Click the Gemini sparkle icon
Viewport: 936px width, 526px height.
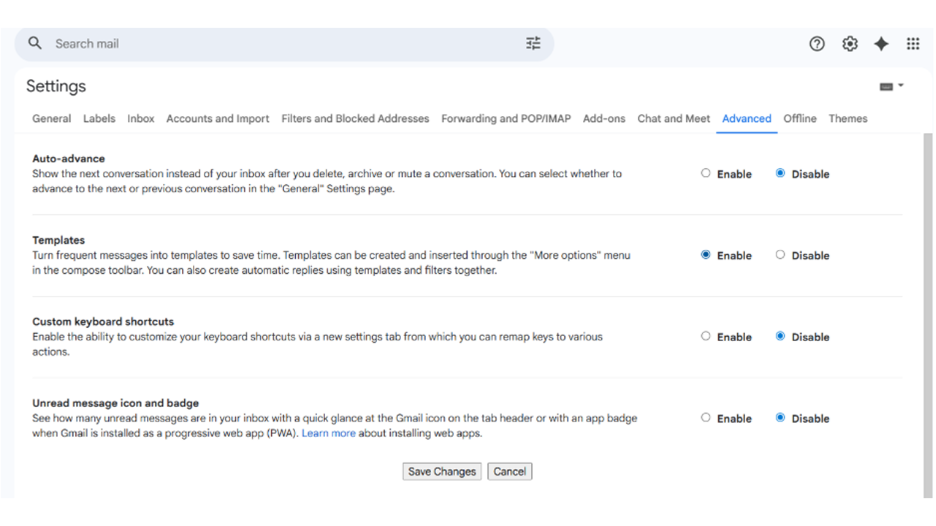(881, 44)
